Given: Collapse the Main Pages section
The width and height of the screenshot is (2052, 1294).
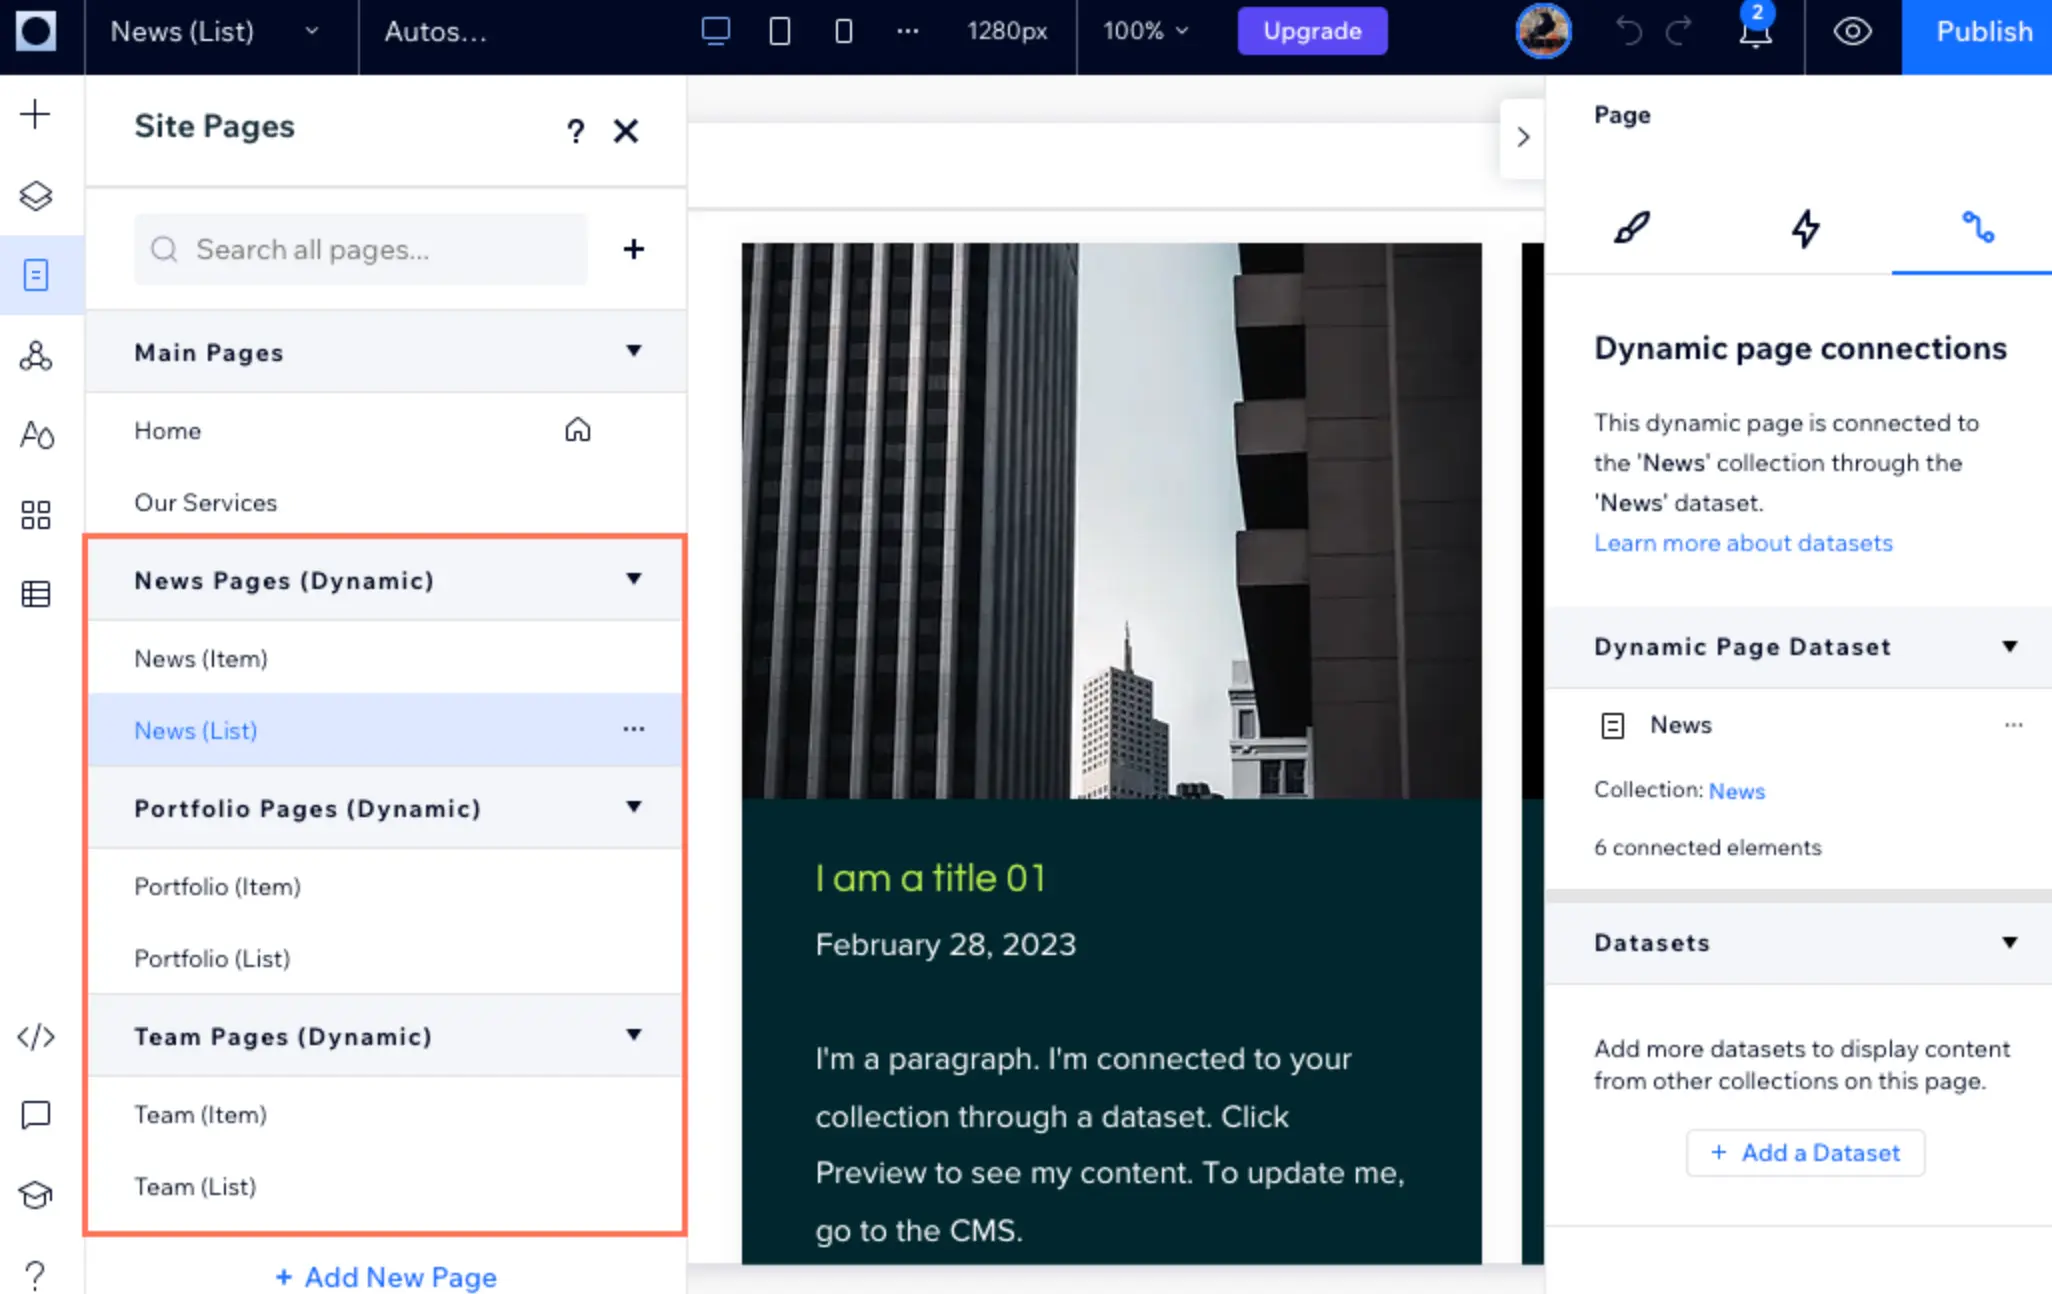Looking at the screenshot, I should pyautogui.click(x=634, y=351).
